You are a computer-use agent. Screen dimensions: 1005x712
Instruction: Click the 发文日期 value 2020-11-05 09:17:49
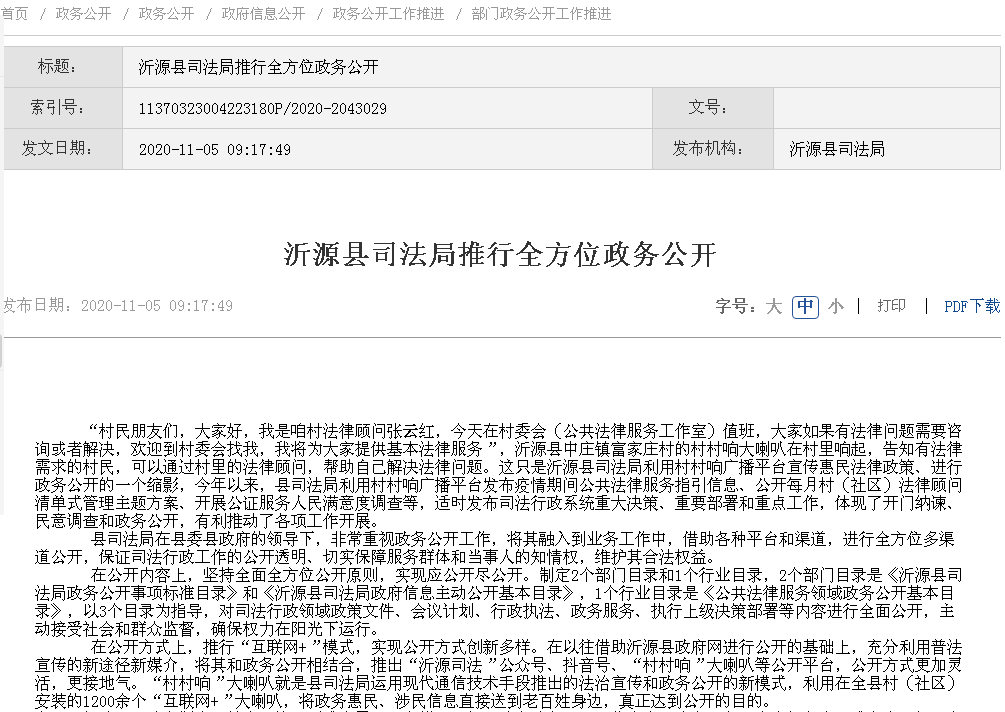click(214, 149)
